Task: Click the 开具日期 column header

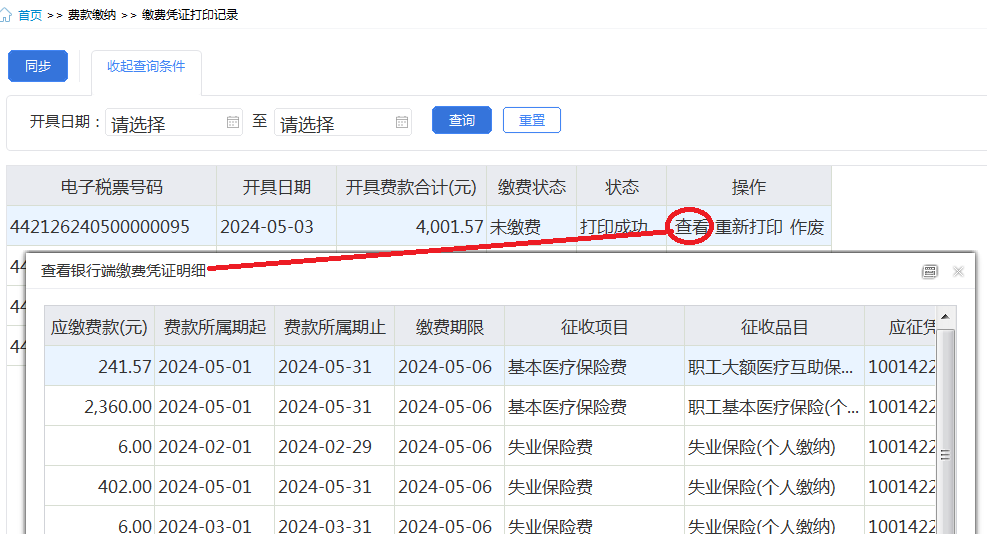Action: (x=276, y=186)
